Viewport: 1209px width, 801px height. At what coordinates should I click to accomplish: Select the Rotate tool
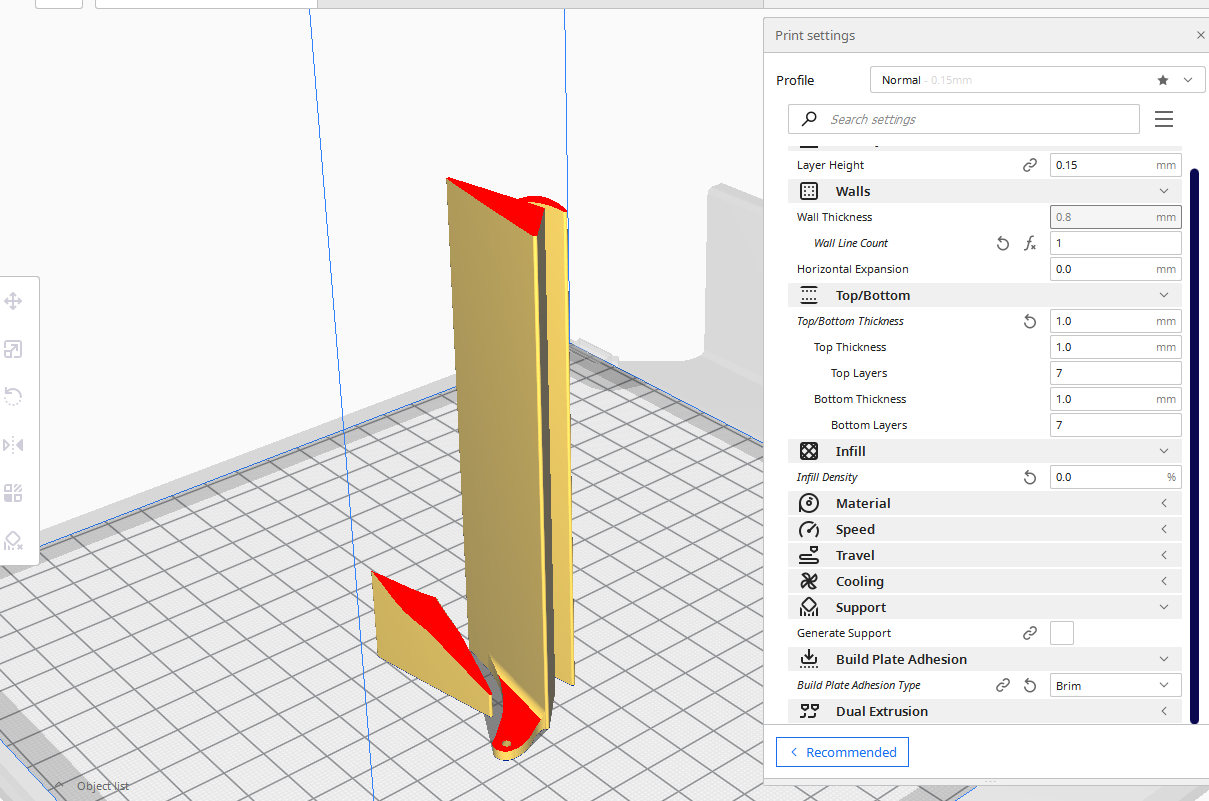[14, 396]
